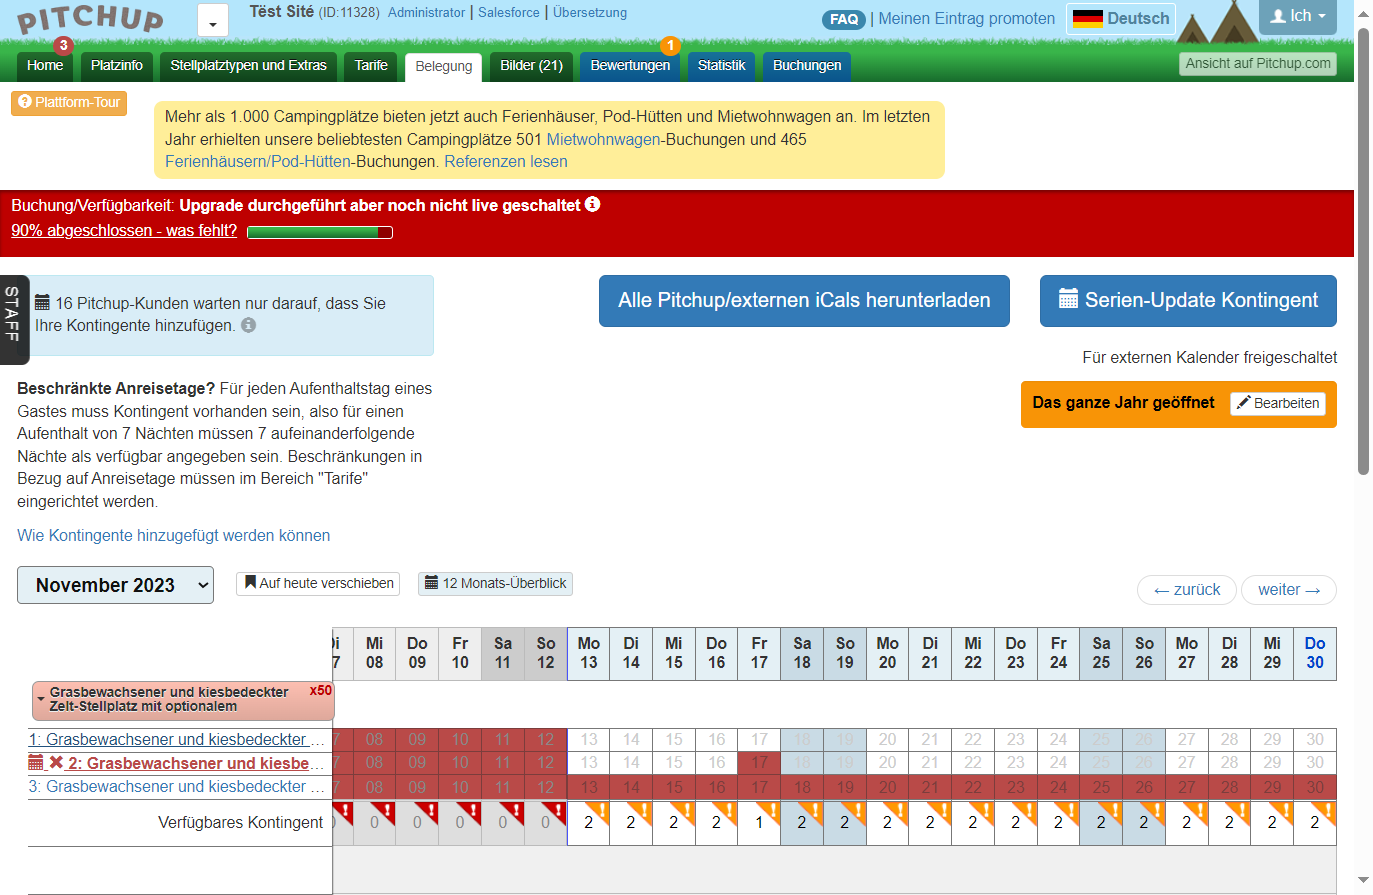Switch to the Home tab
Image resolution: width=1373 pixels, height=895 pixels.
pos(45,66)
